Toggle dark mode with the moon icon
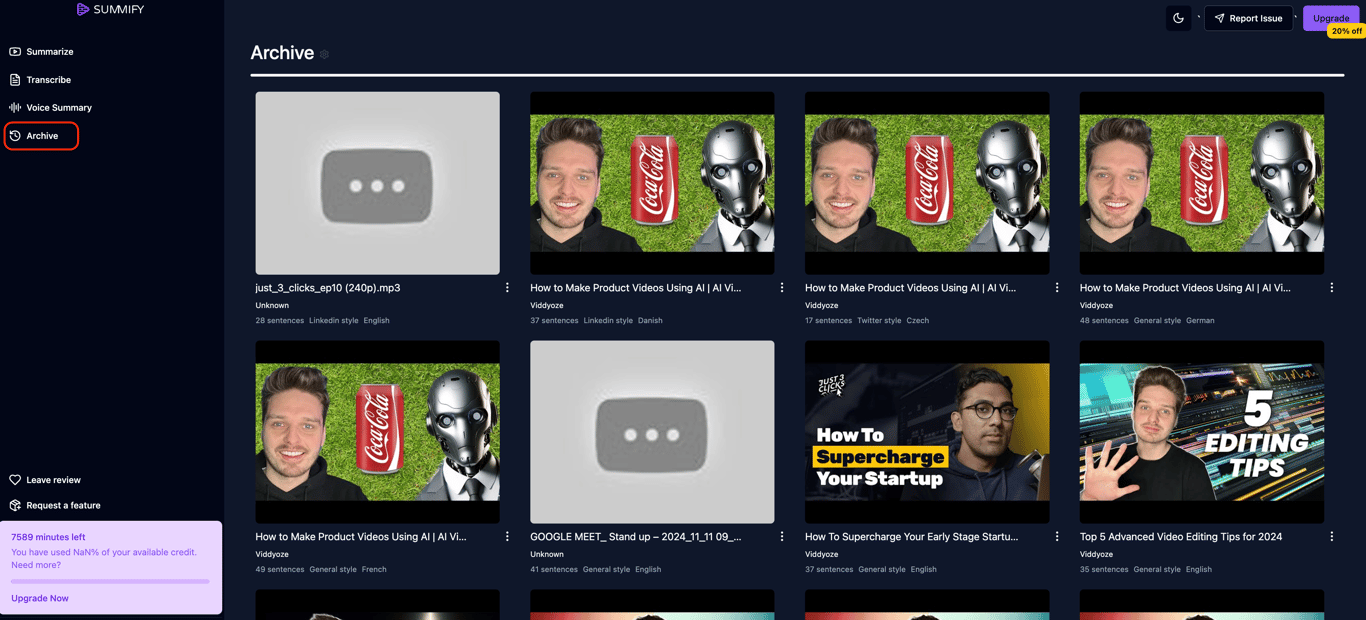The image size is (1366, 620). click(1178, 18)
